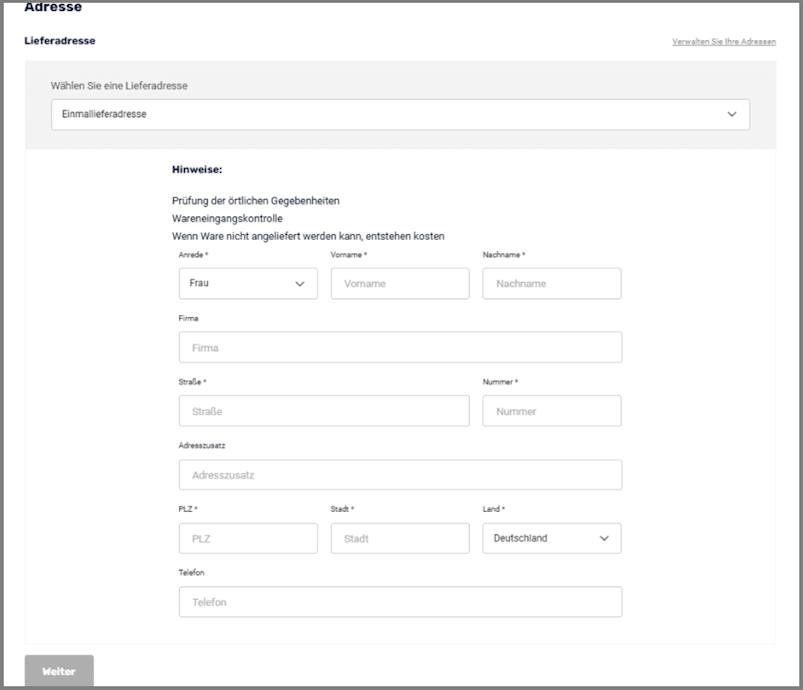Select the Firma input field
Screen dimensions: 803x690
click(x=400, y=348)
